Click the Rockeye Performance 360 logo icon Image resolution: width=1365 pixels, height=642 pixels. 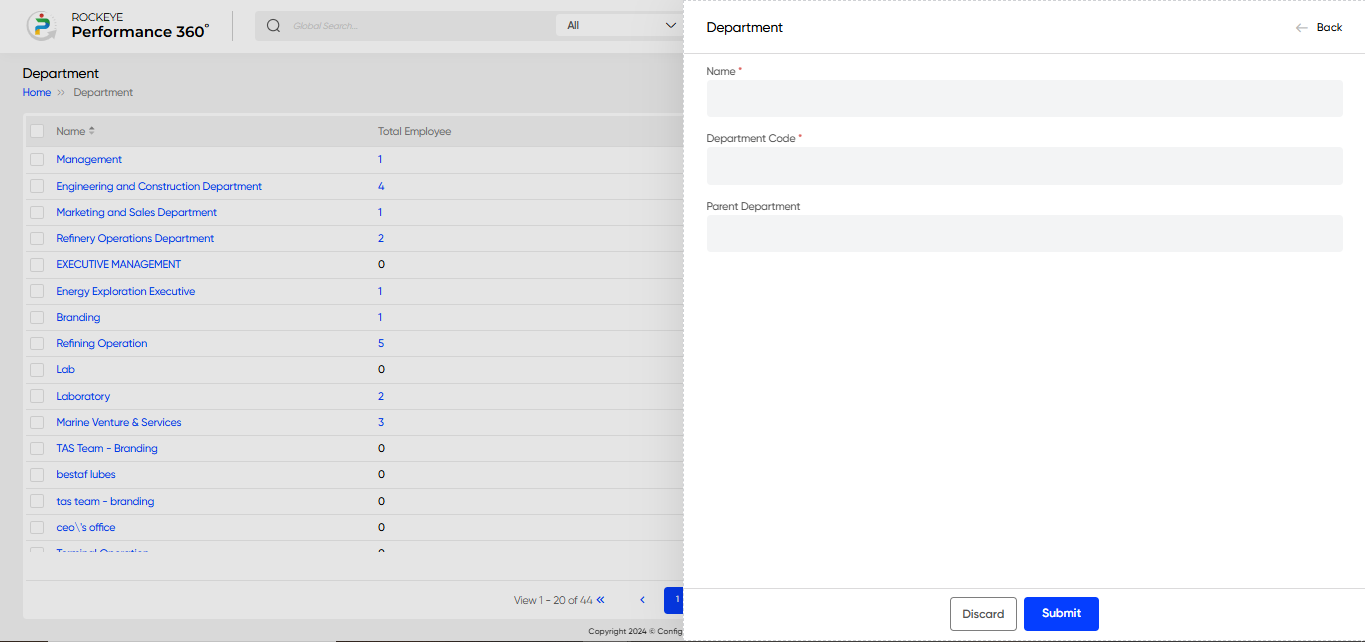[x=41, y=26]
